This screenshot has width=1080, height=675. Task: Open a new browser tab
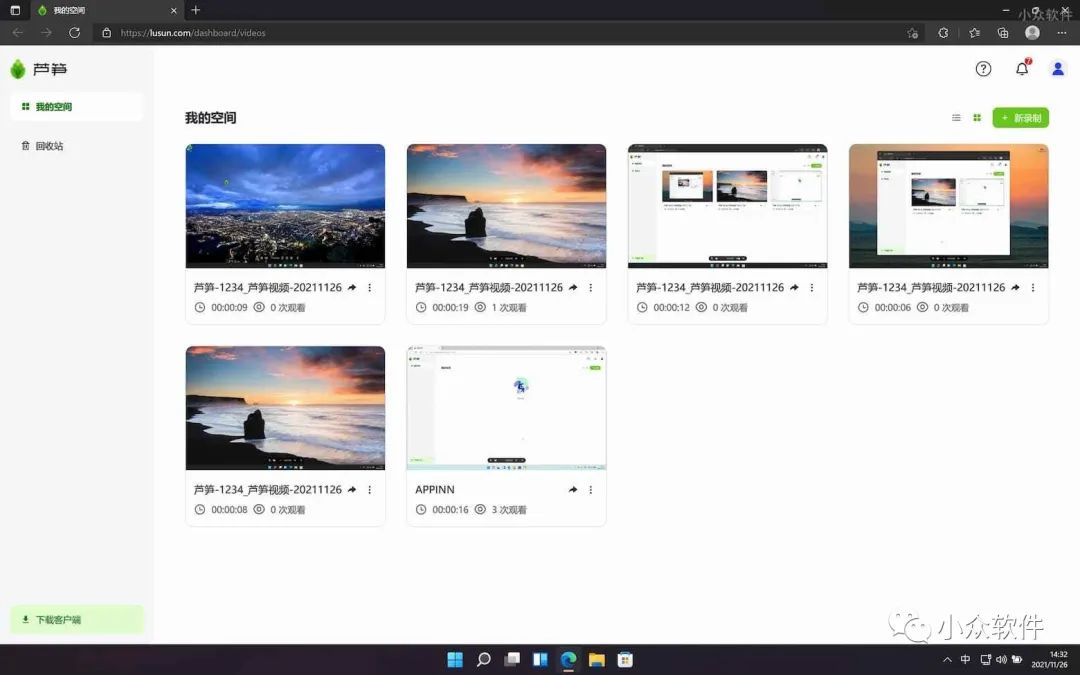coord(196,10)
